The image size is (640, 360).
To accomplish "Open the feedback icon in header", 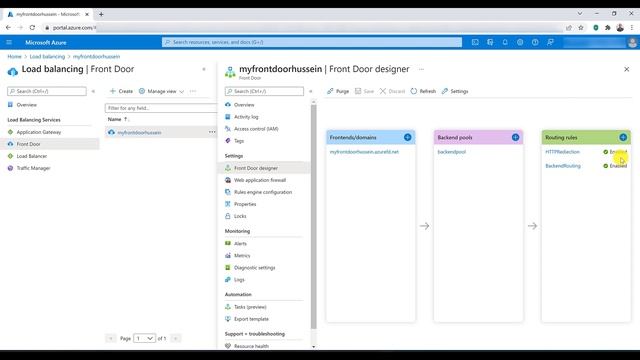I will [550, 42].
